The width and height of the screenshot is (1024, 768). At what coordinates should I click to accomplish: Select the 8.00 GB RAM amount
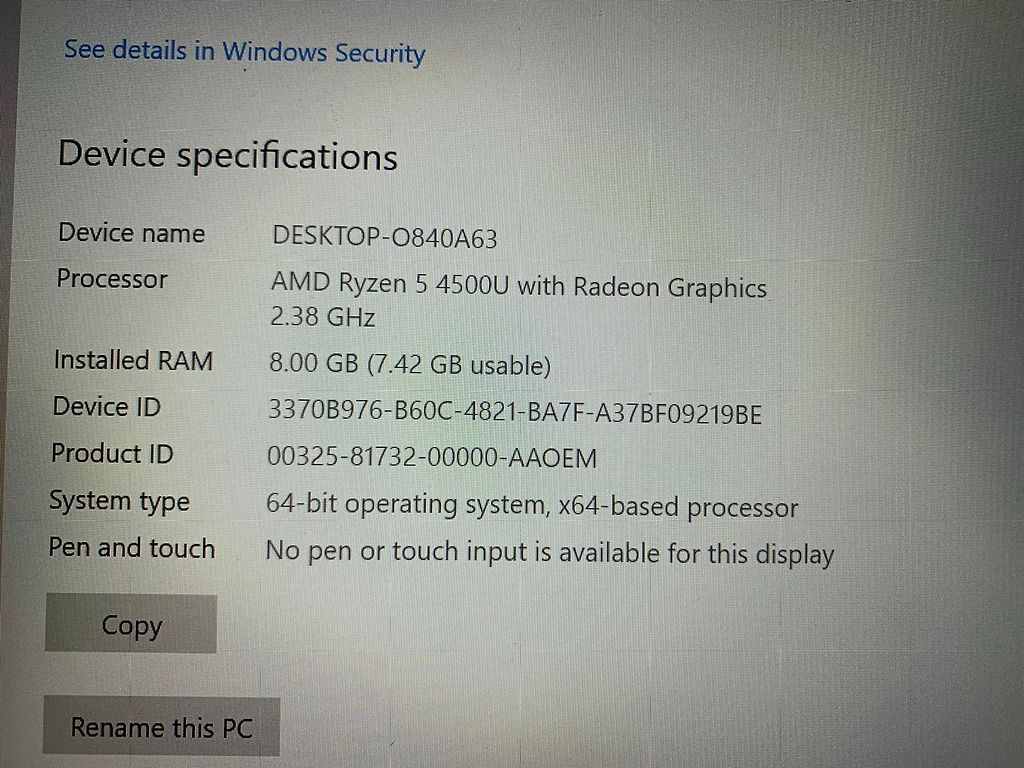click(314, 362)
